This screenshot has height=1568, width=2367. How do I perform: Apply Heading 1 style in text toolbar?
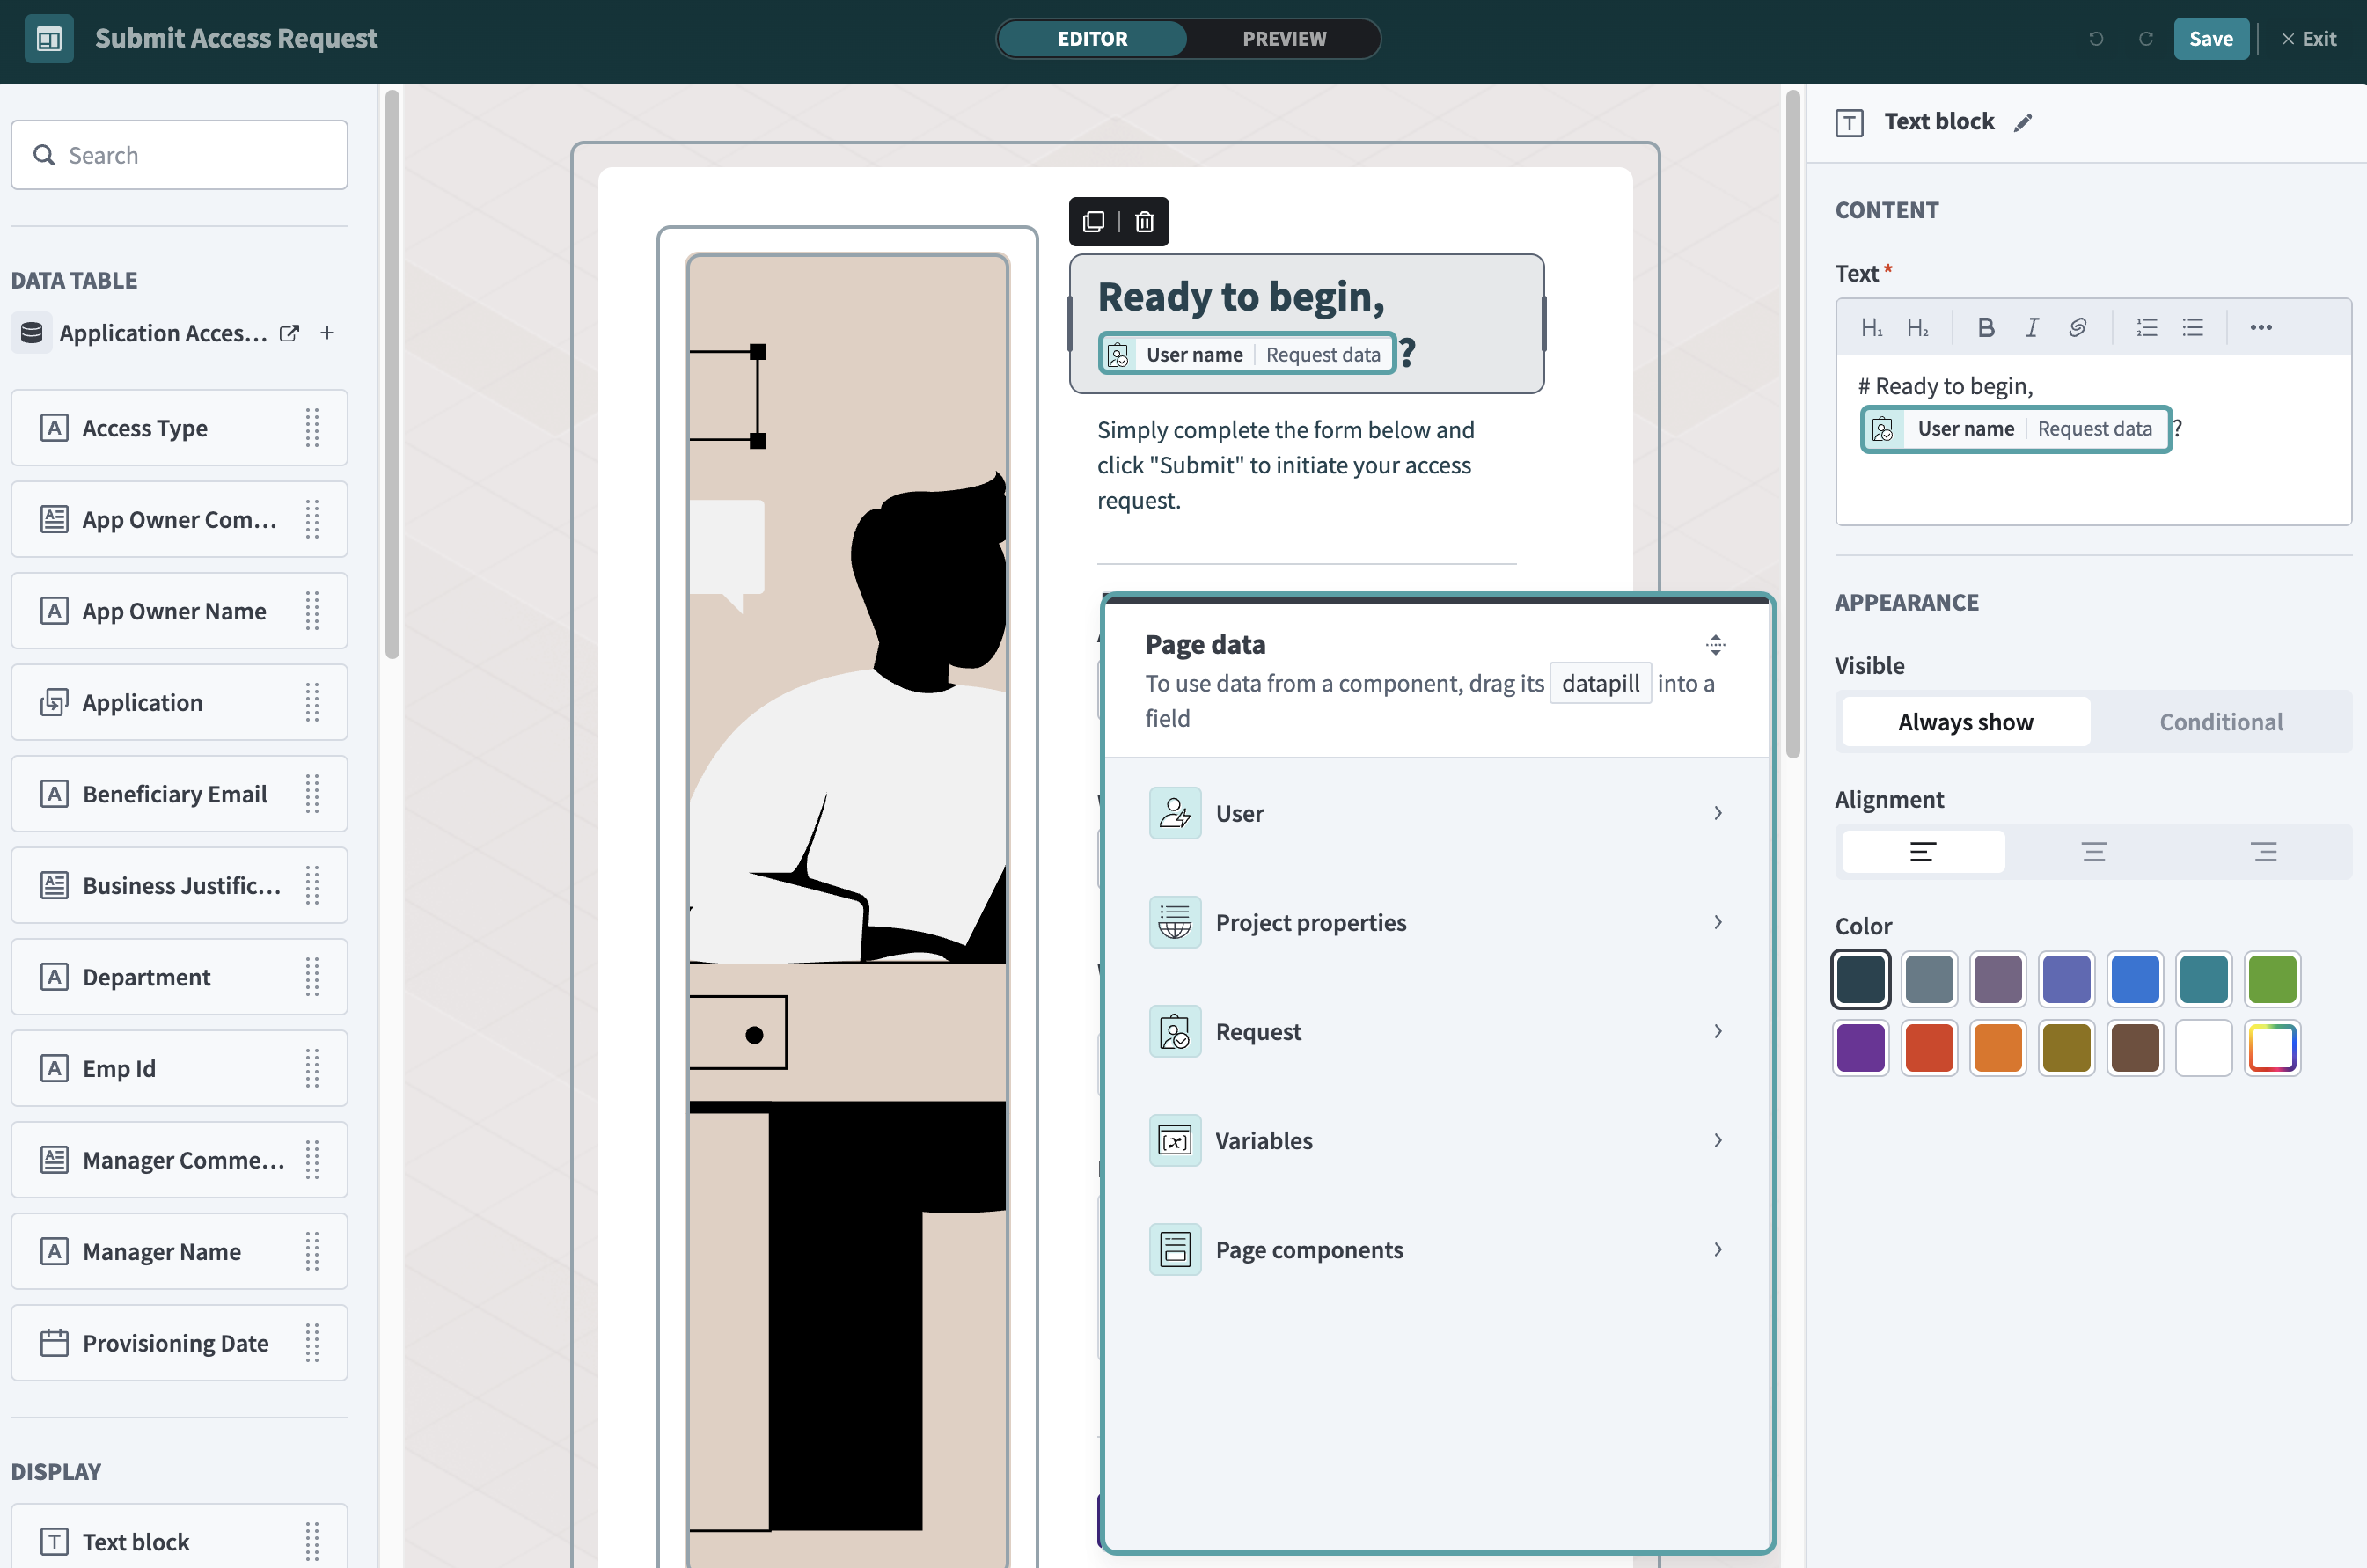(1871, 327)
